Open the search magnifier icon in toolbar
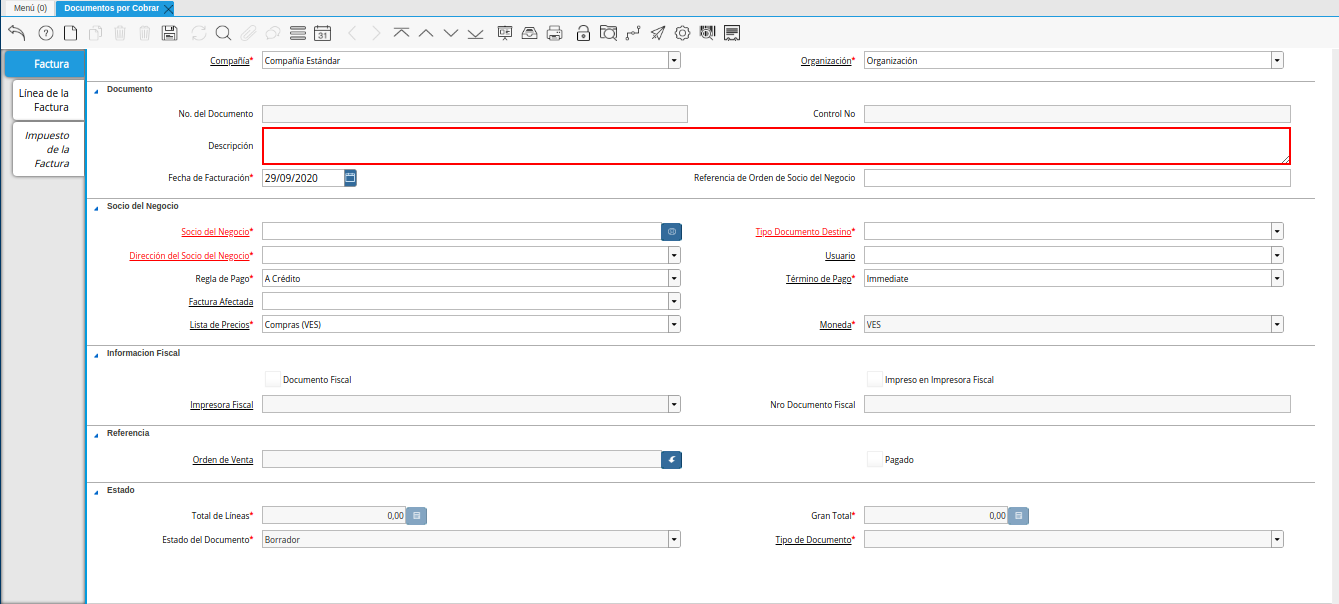Screen dimensions: 1339x604 [x=223, y=33]
